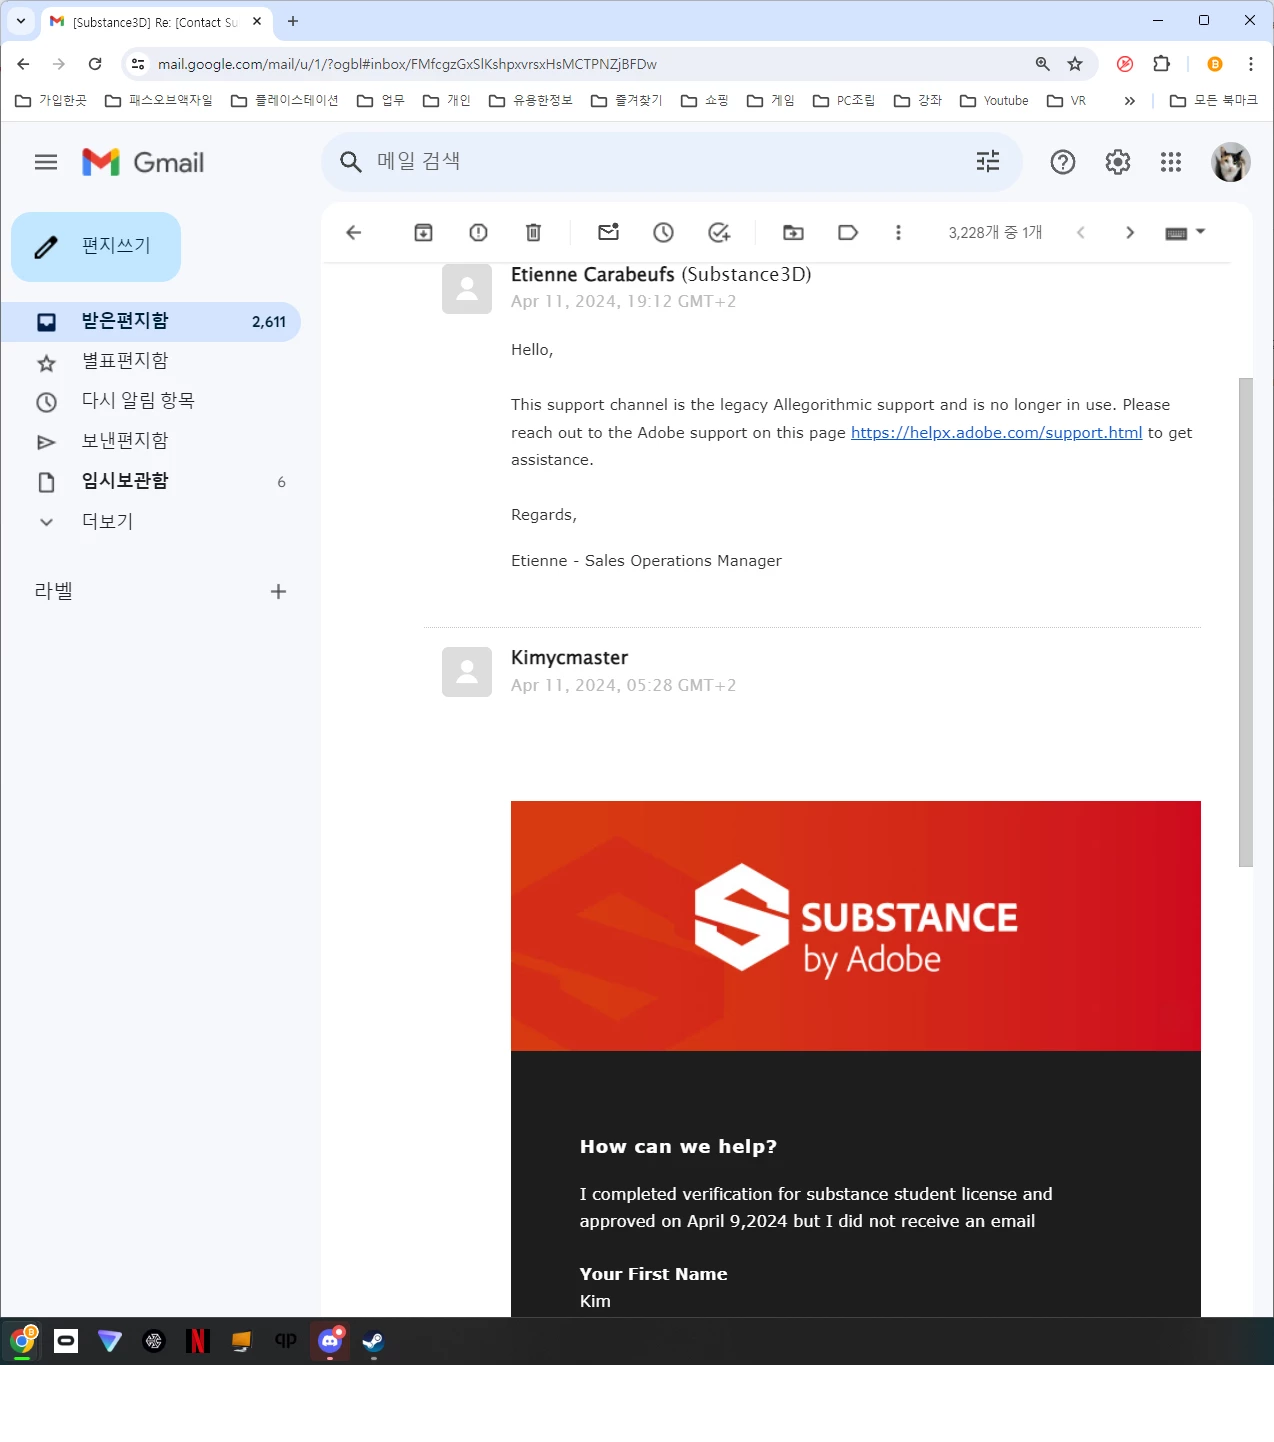The width and height of the screenshot is (1274, 1442).
Task: Open Google apps grid
Action: tap(1171, 162)
